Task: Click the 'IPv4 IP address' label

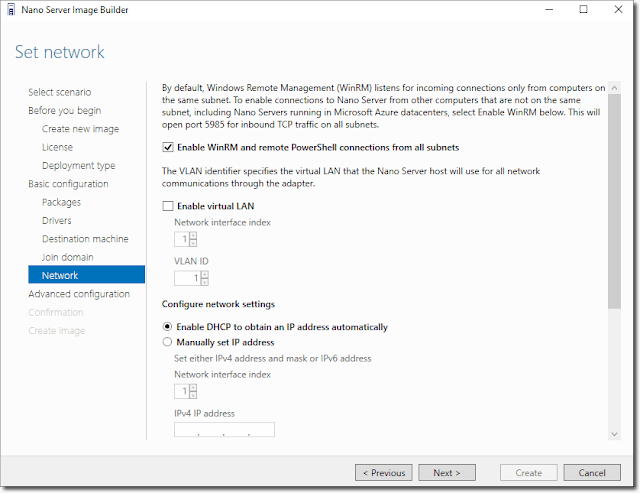Action: [204, 413]
